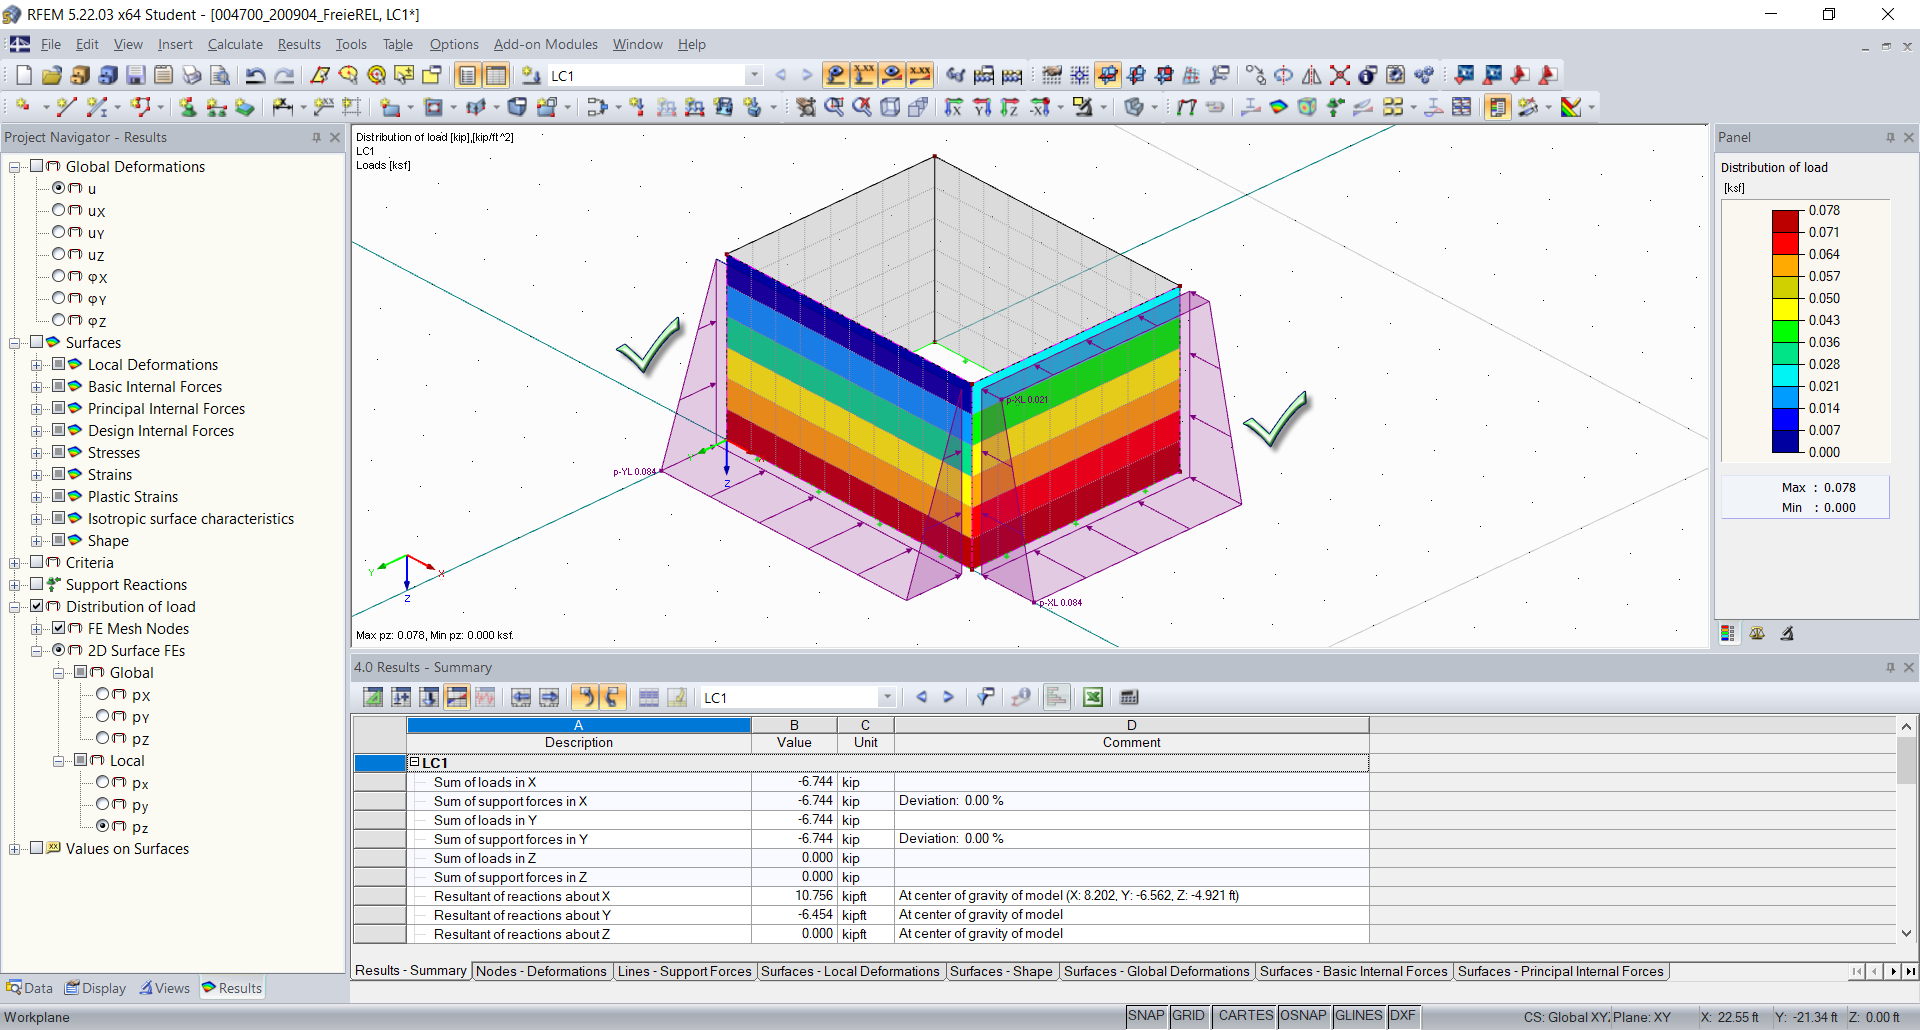Switch to the Surfaces - Shape tab
The image size is (1920, 1030).
1001,971
